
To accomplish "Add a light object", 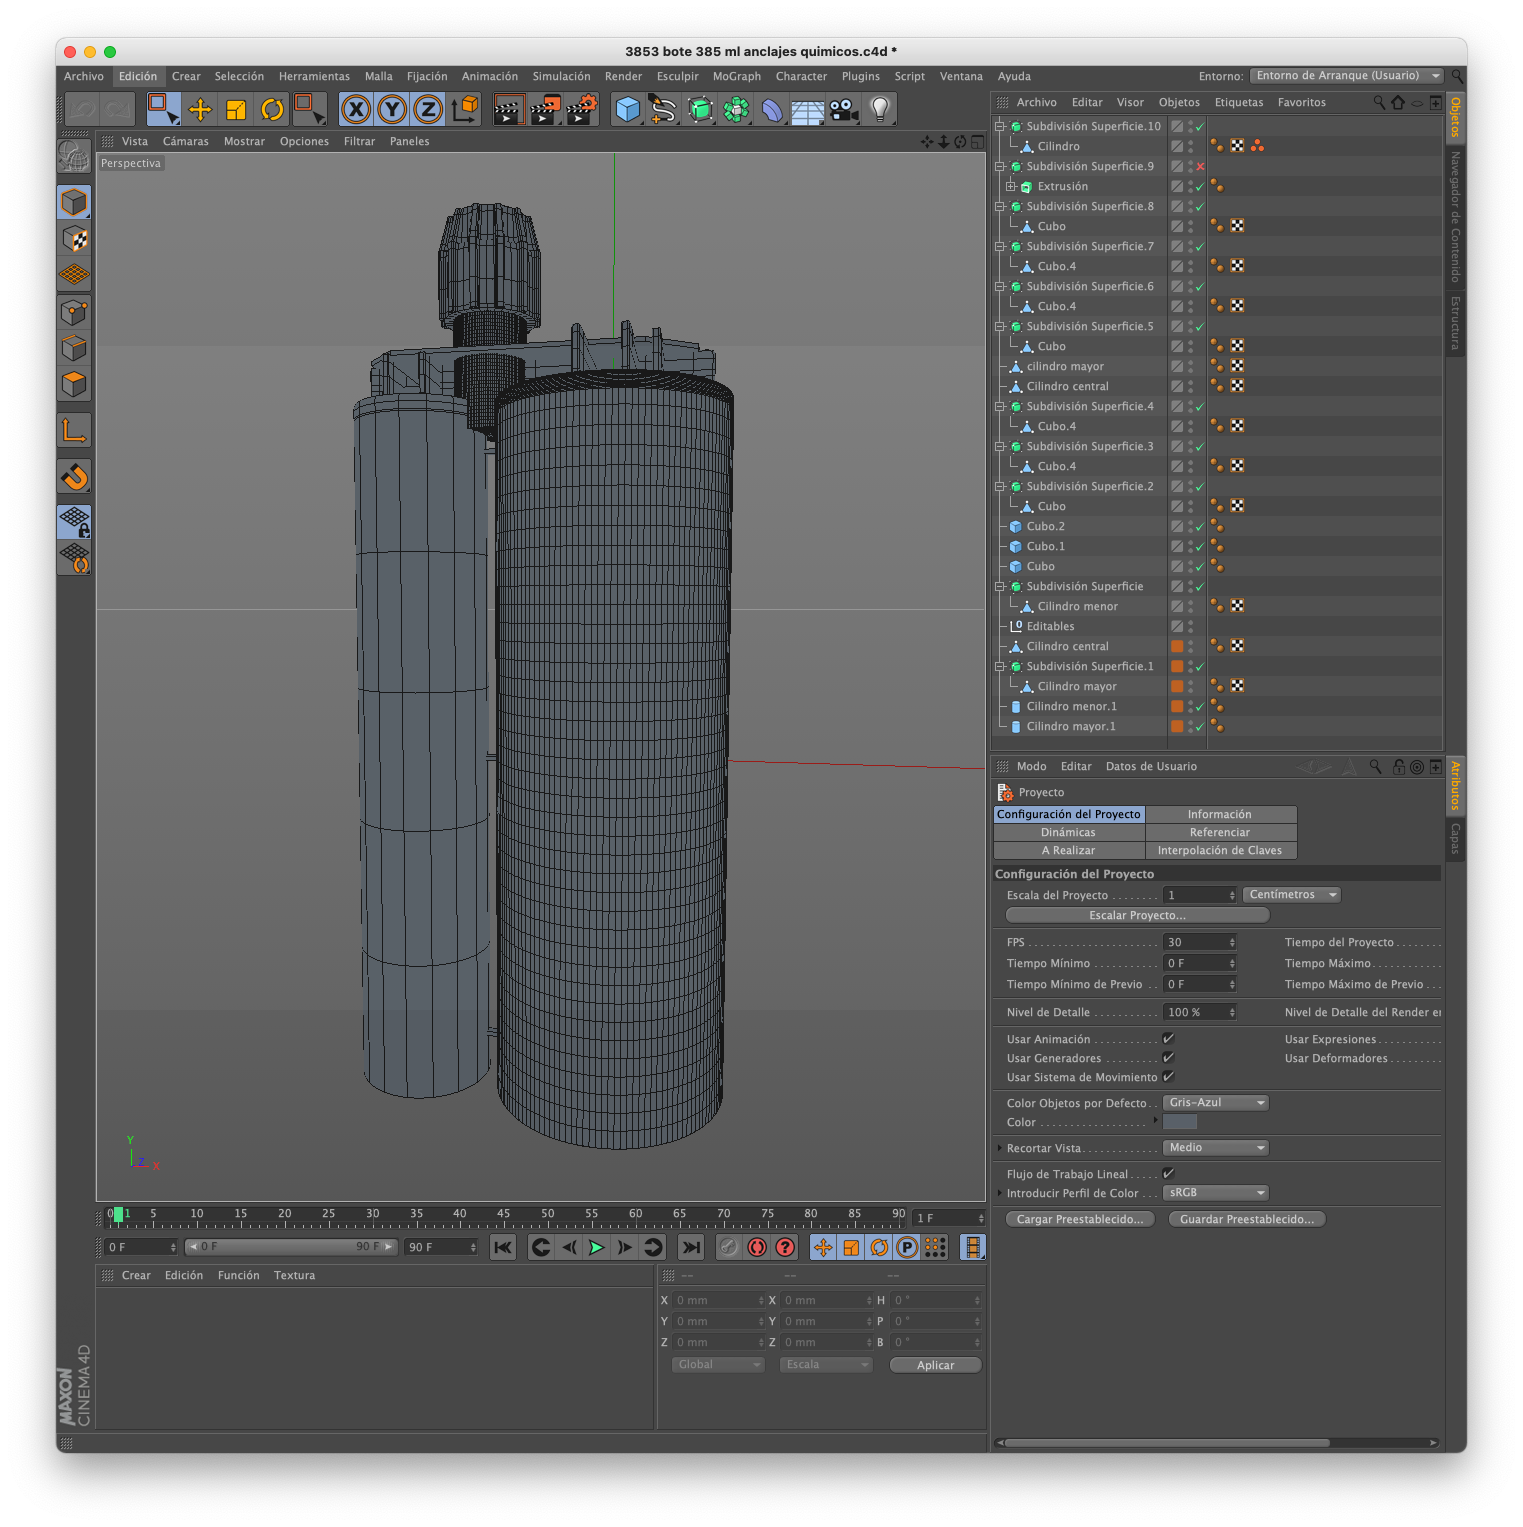I will (880, 109).
